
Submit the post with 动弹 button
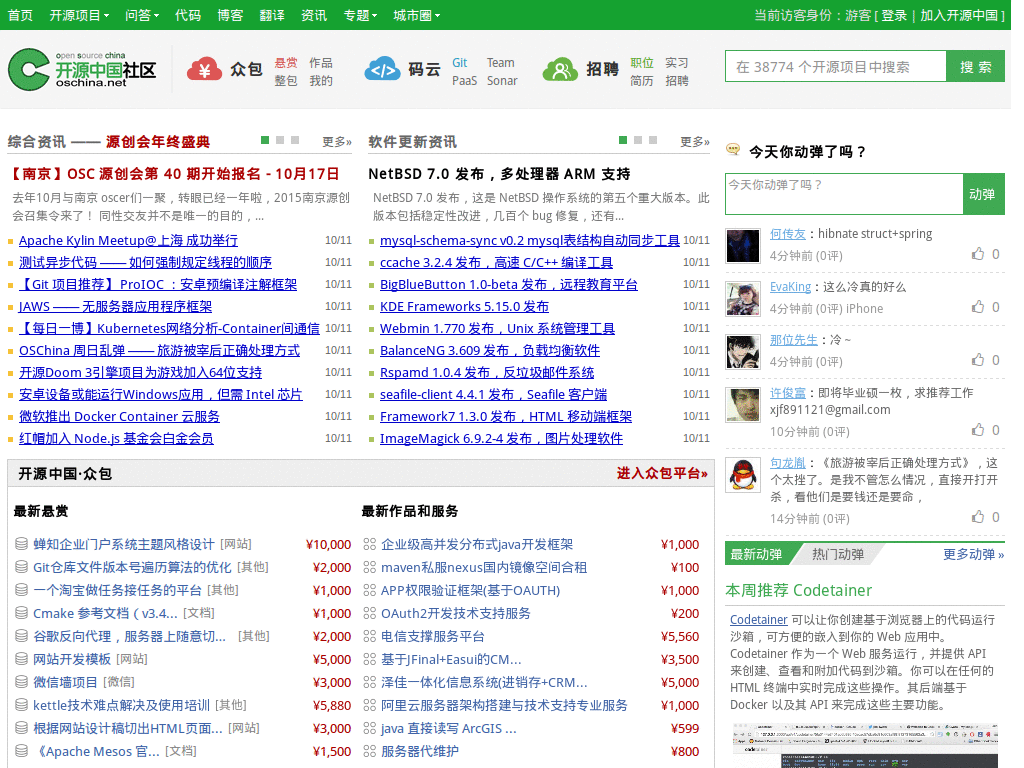tap(982, 194)
